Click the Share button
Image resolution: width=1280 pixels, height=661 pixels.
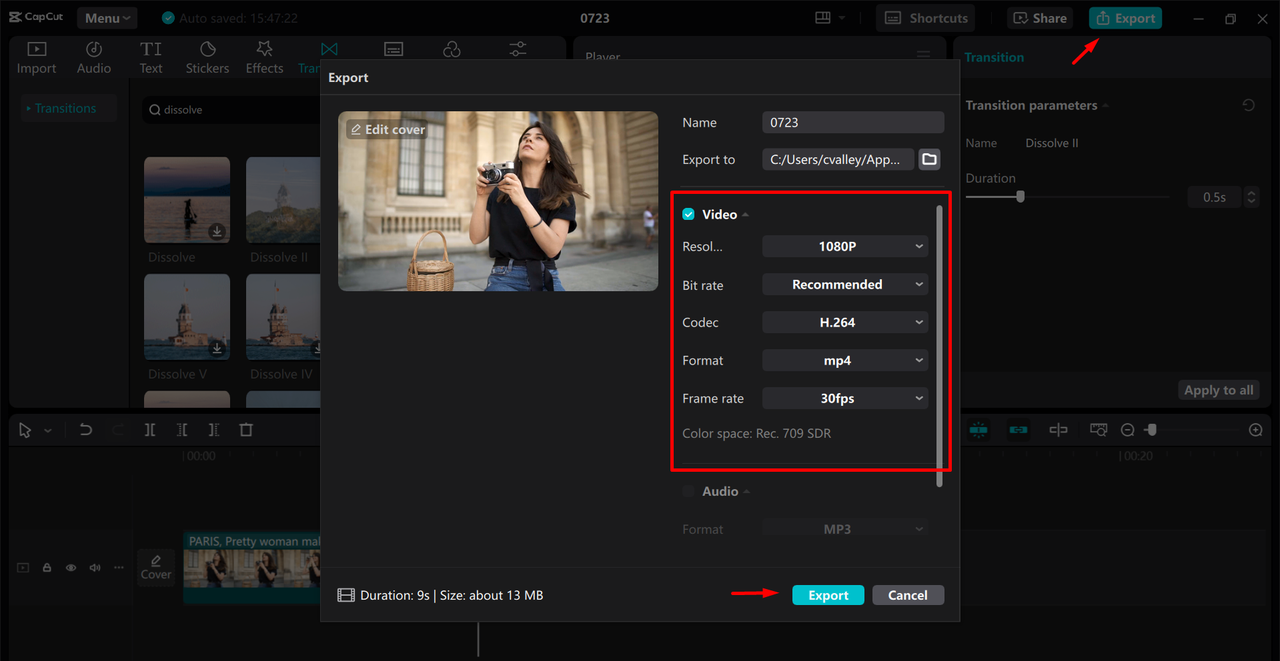click(1040, 18)
